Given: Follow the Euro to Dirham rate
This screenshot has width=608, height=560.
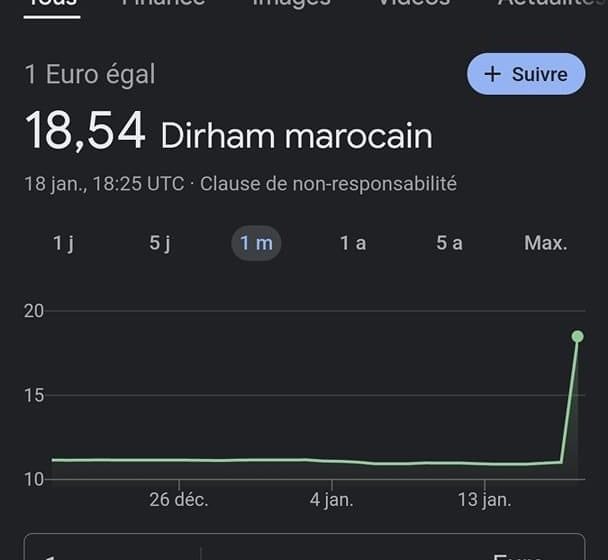Looking at the screenshot, I should (526, 74).
